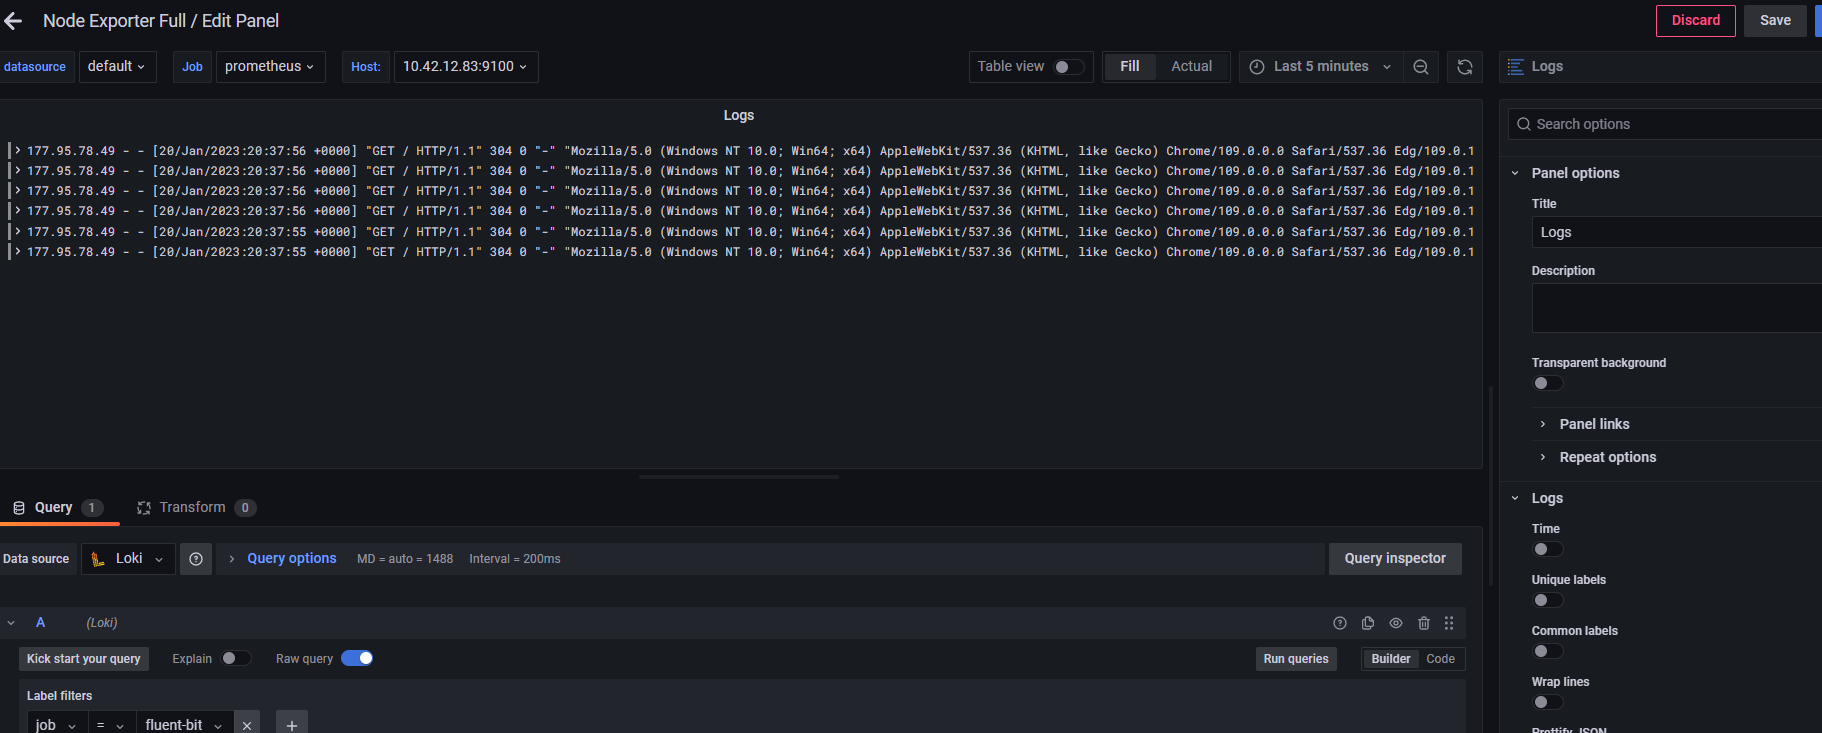
Task: Open the Host dropdown
Action: pos(466,67)
